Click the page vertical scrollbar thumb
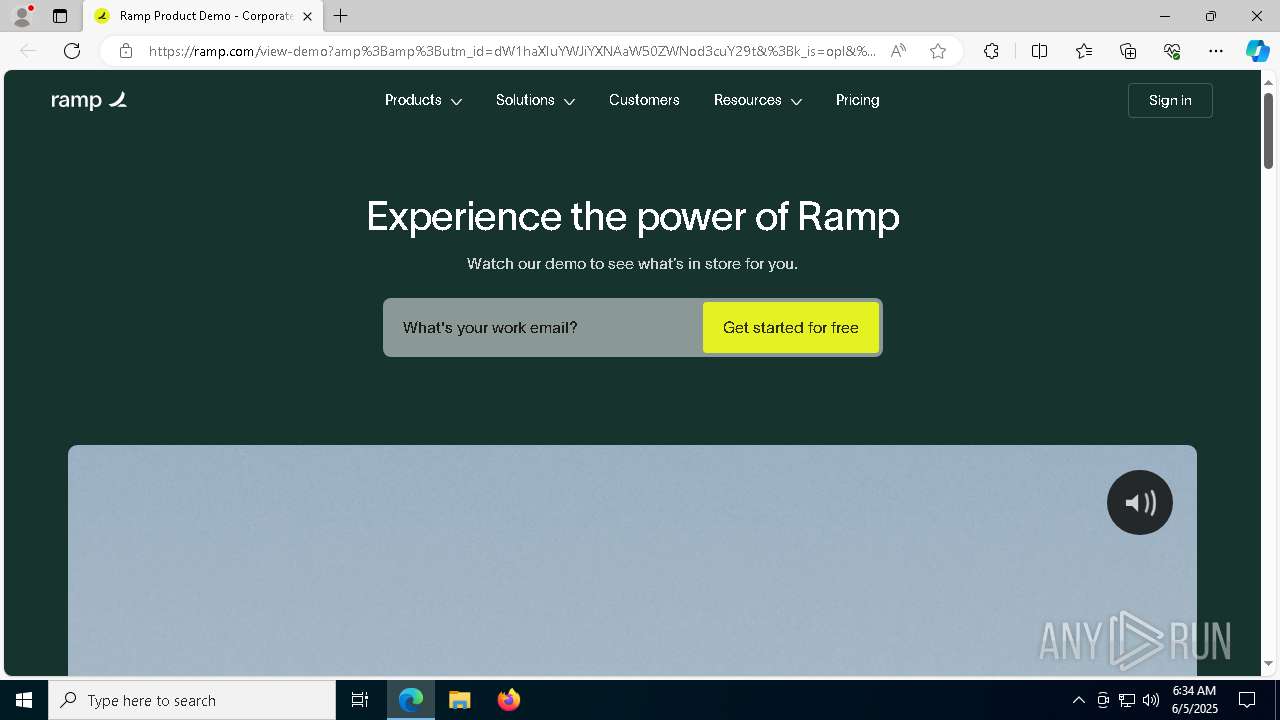The image size is (1280, 720). pos(1268,130)
